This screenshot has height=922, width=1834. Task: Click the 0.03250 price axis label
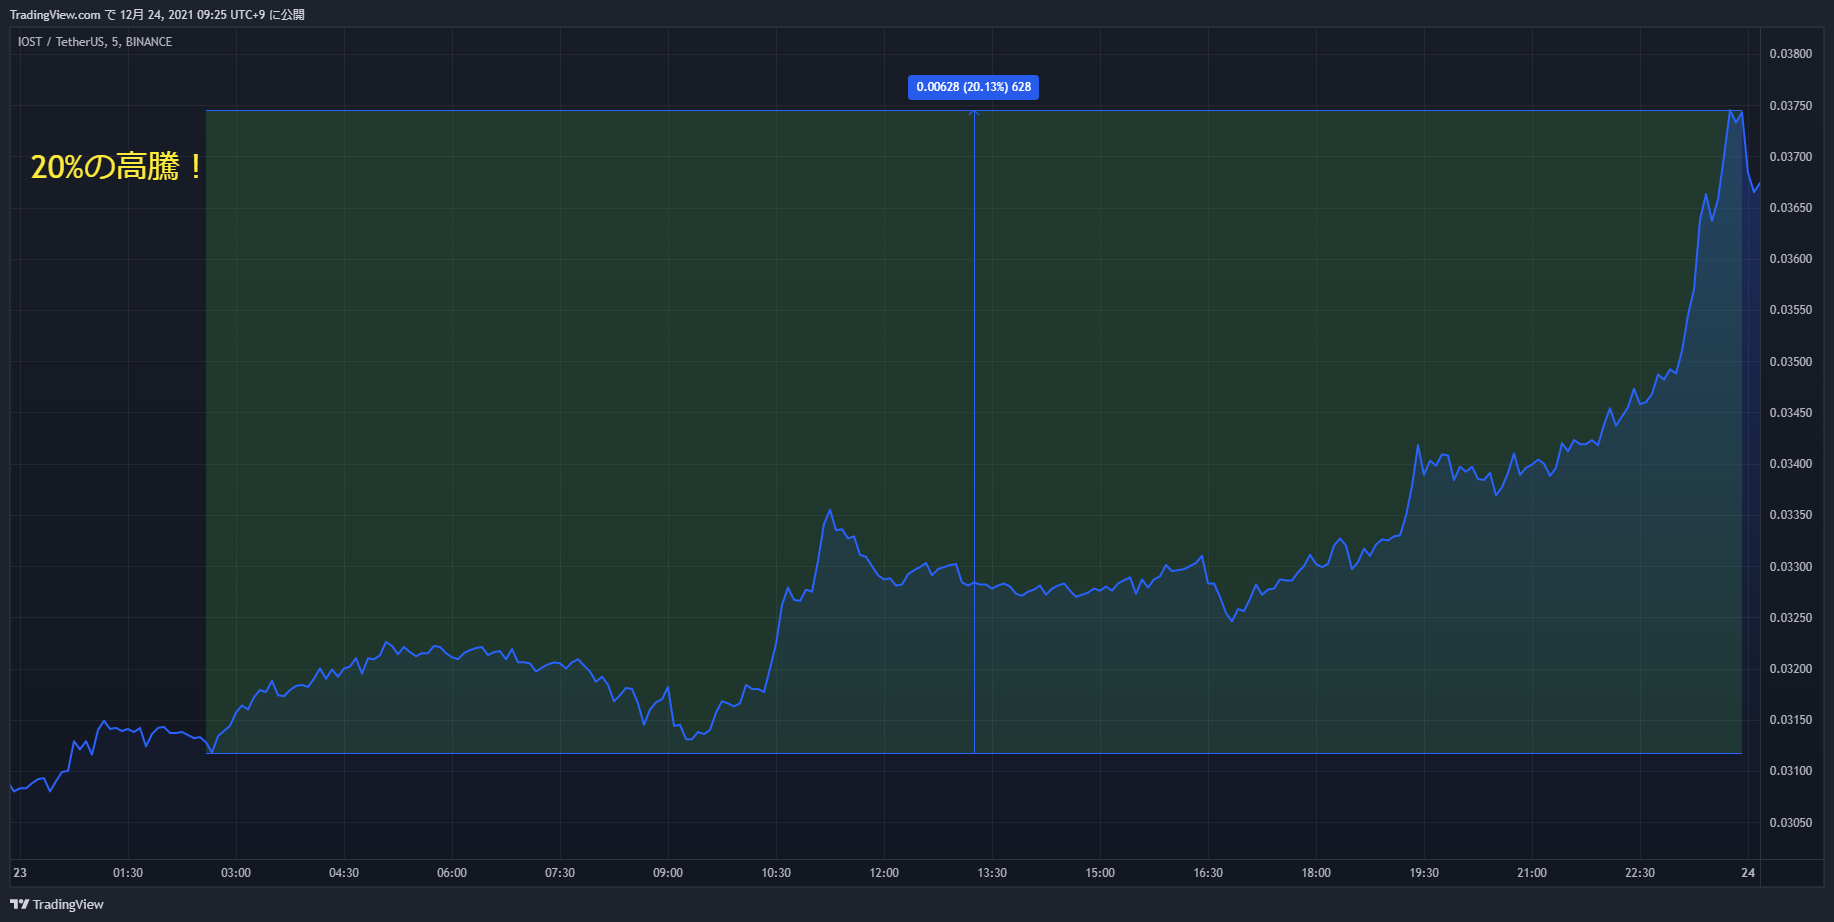click(1790, 618)
